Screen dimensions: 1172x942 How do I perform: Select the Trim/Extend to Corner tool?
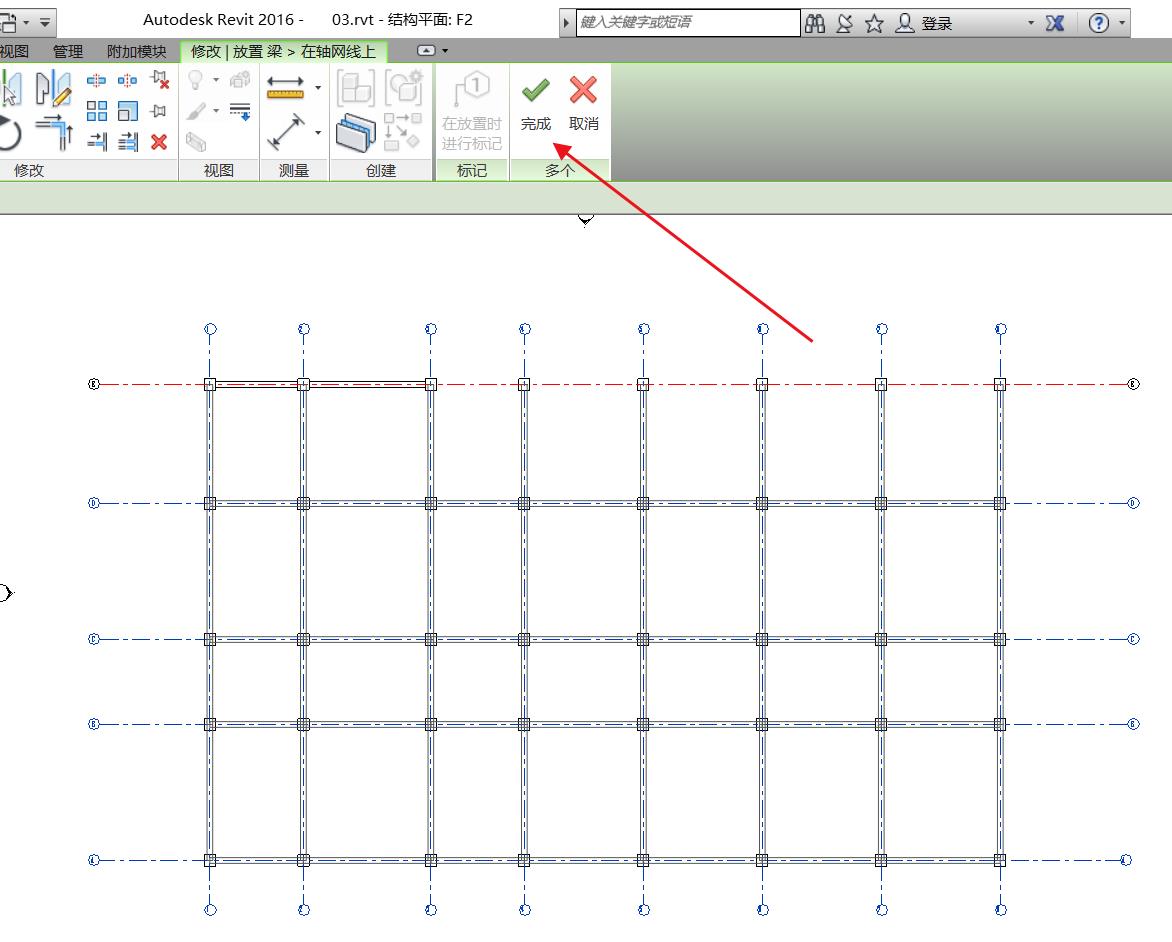tap(54, 130)
